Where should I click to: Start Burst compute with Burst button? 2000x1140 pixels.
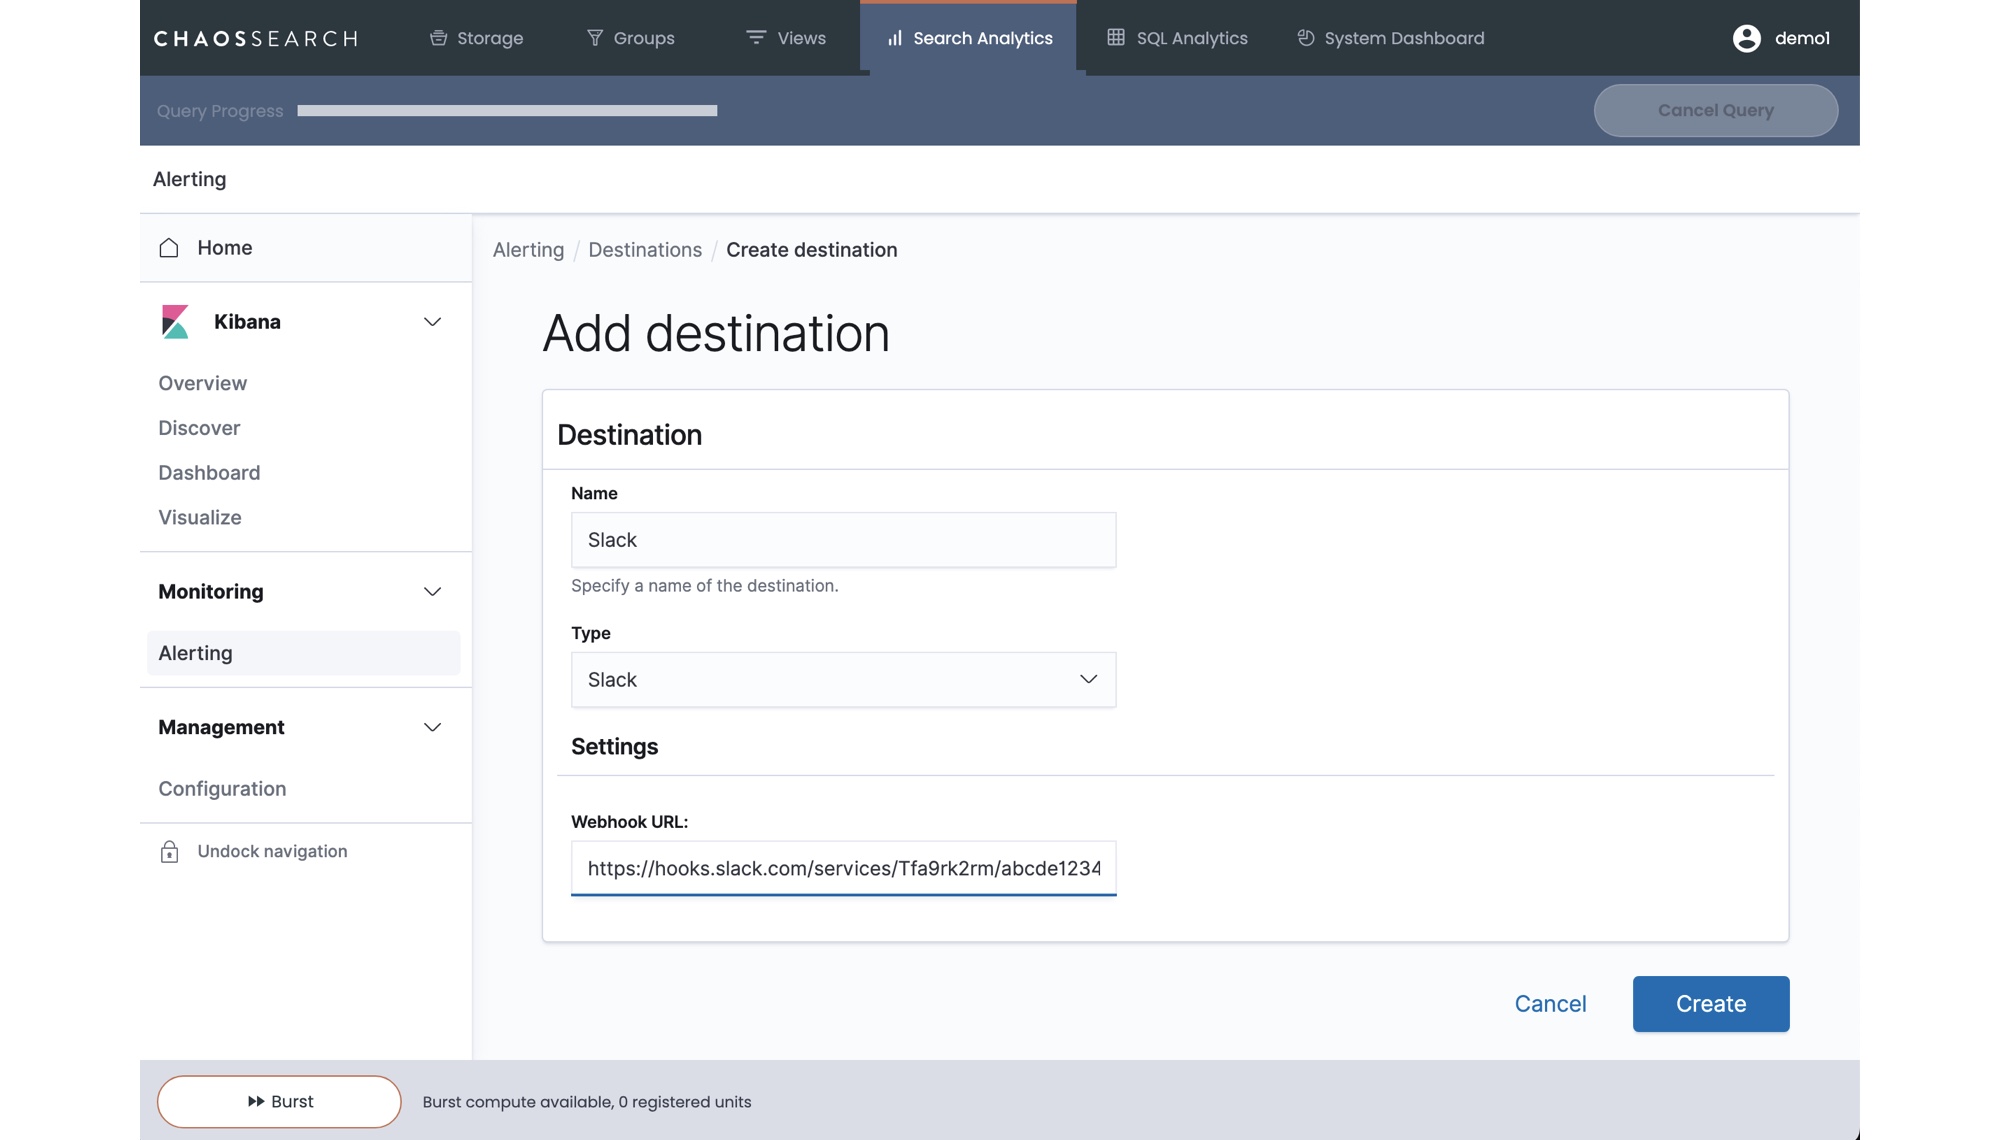(x=279, y=1102)
